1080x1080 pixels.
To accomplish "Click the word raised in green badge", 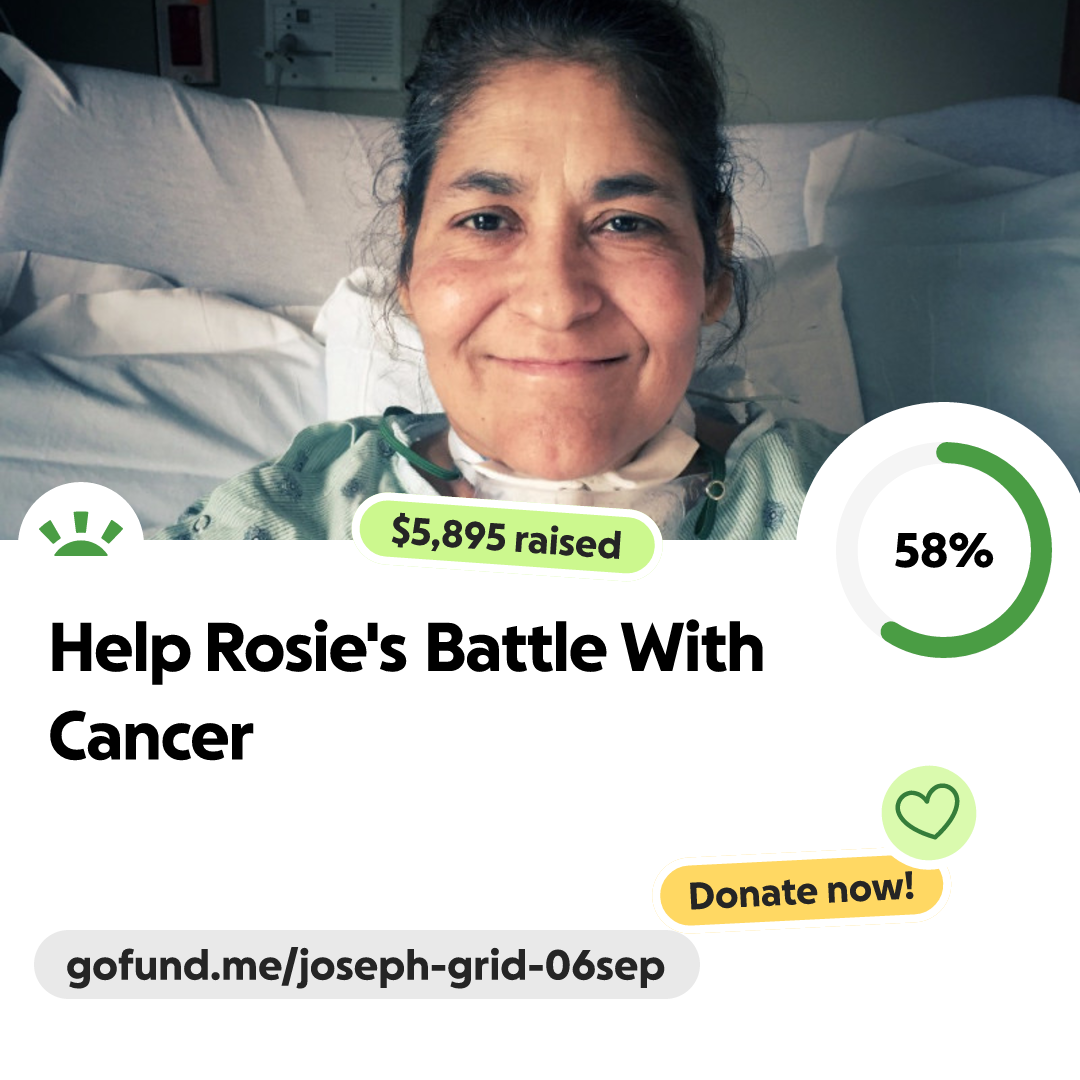I will pos(569,542).
